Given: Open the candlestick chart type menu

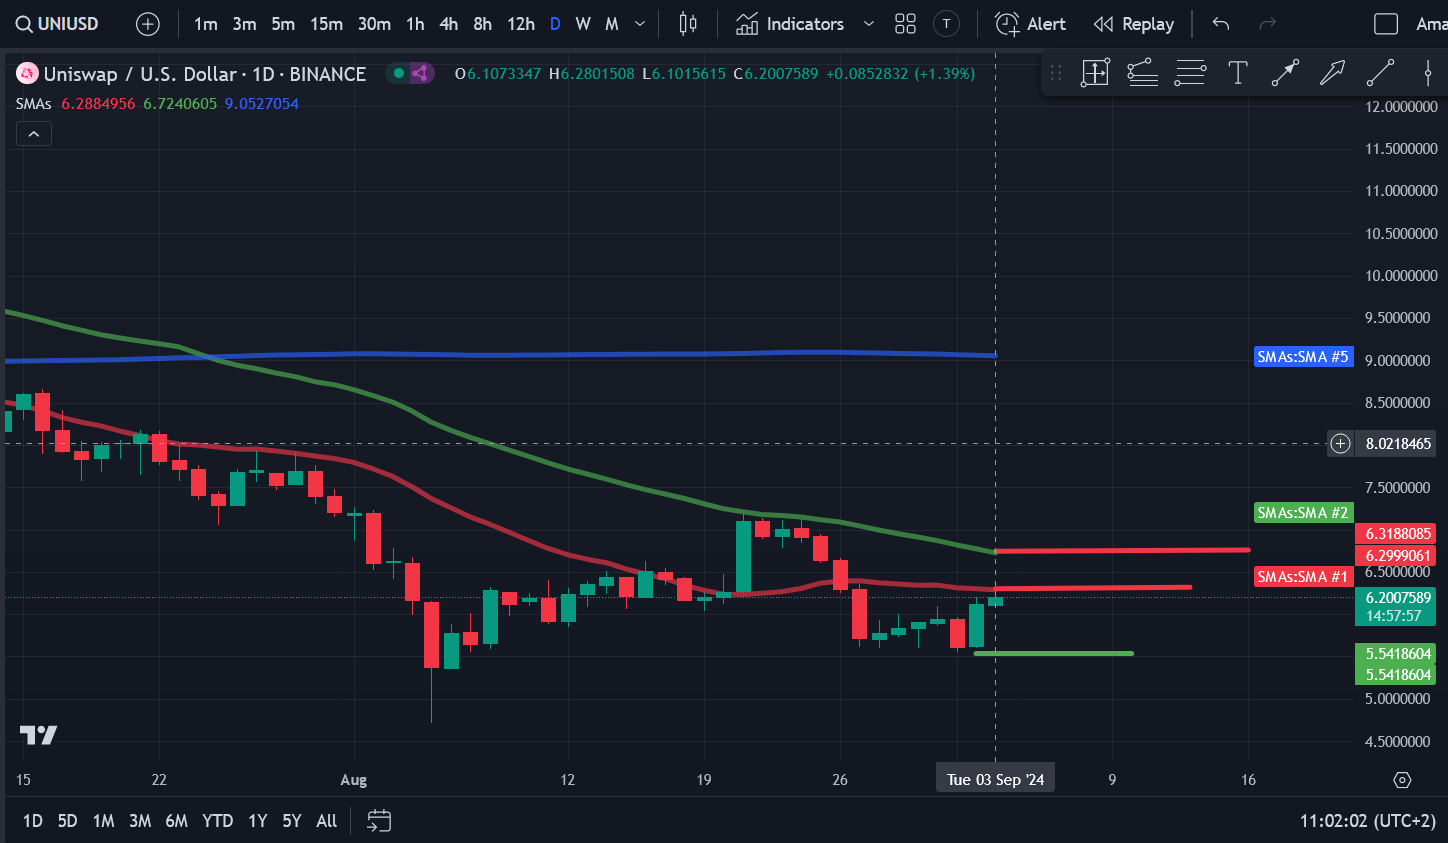Looking at the screenshot, I should [x=688, y=24].
